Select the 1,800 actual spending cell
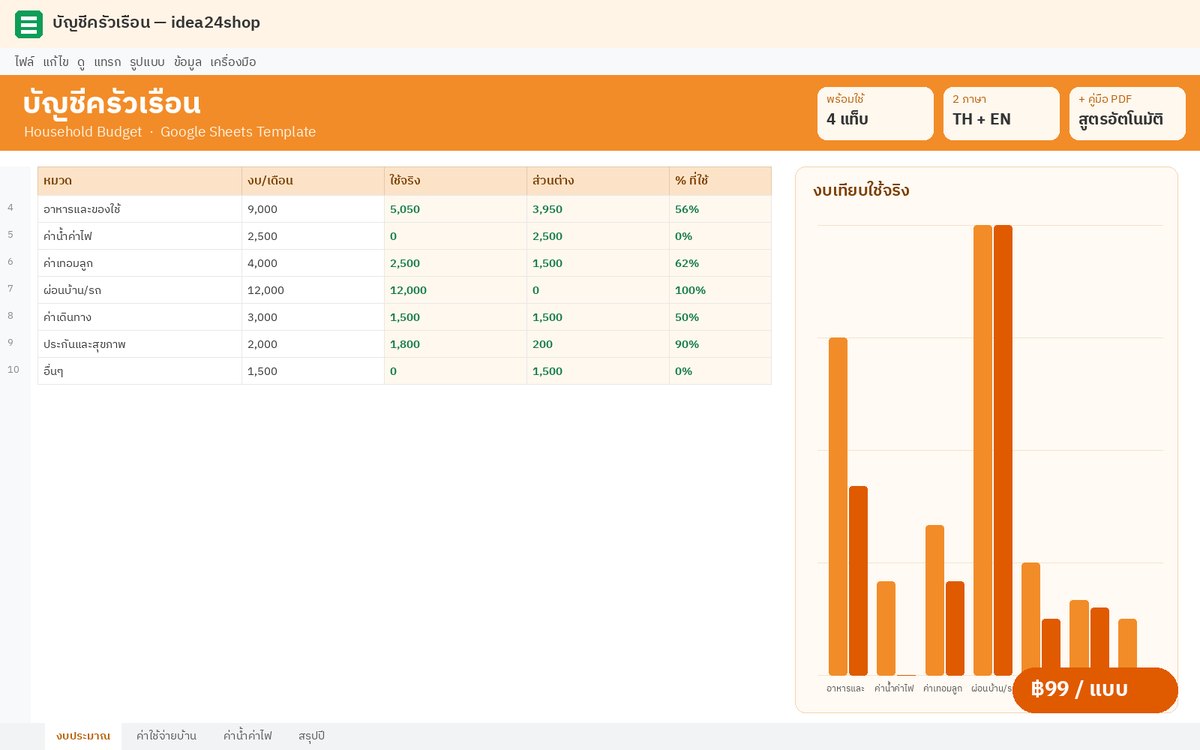 (456, 344)
